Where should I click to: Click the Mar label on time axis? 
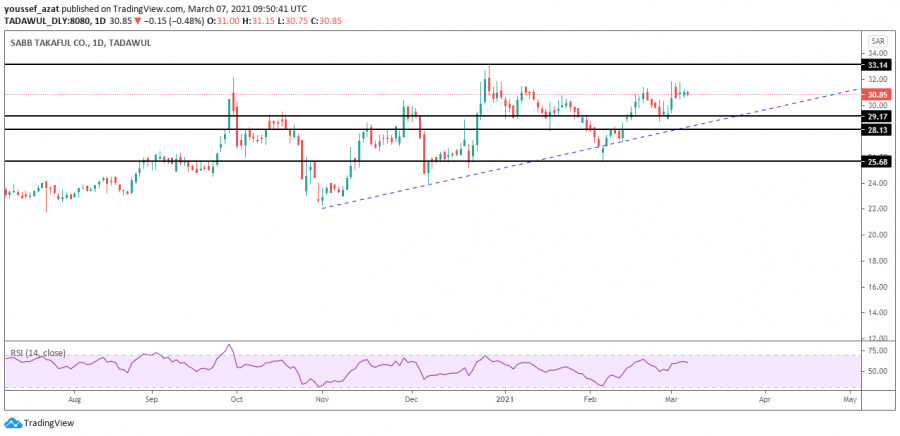[675, 398]
